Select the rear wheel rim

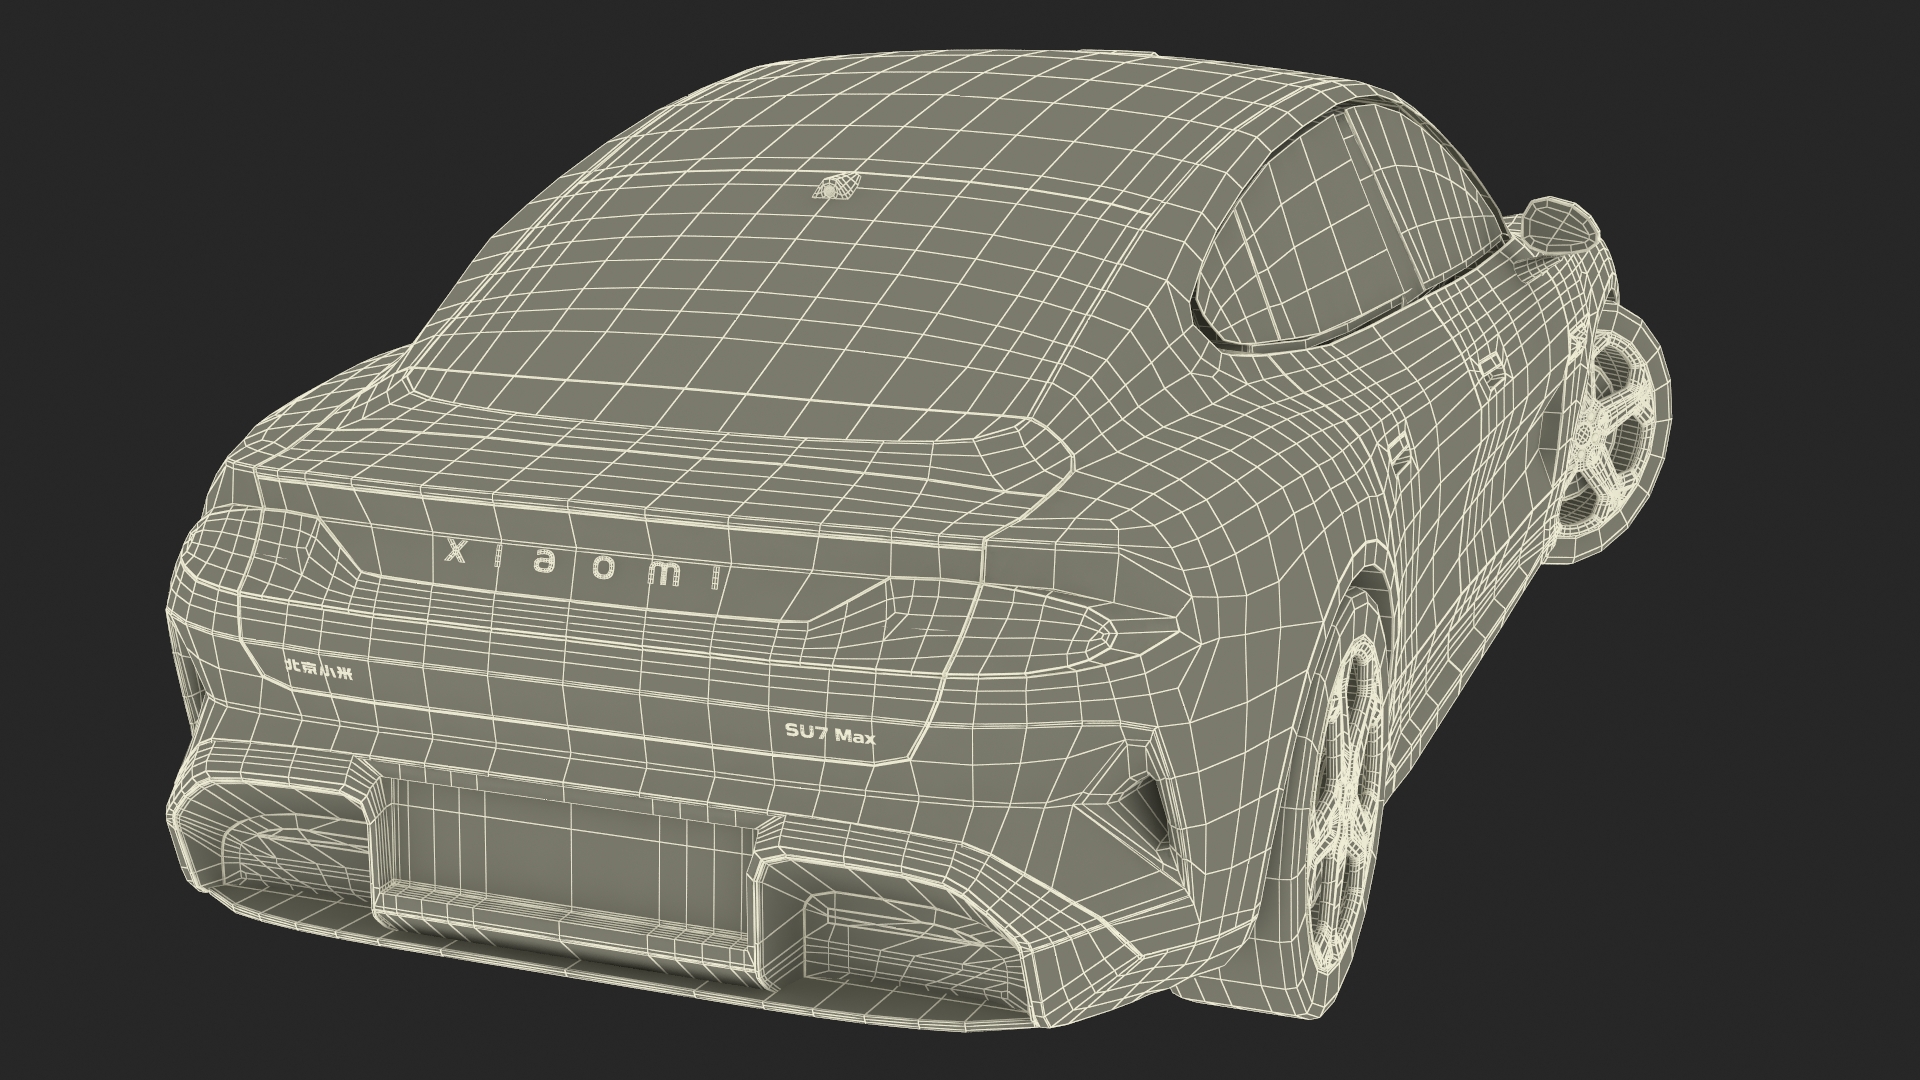point(1343,805)
